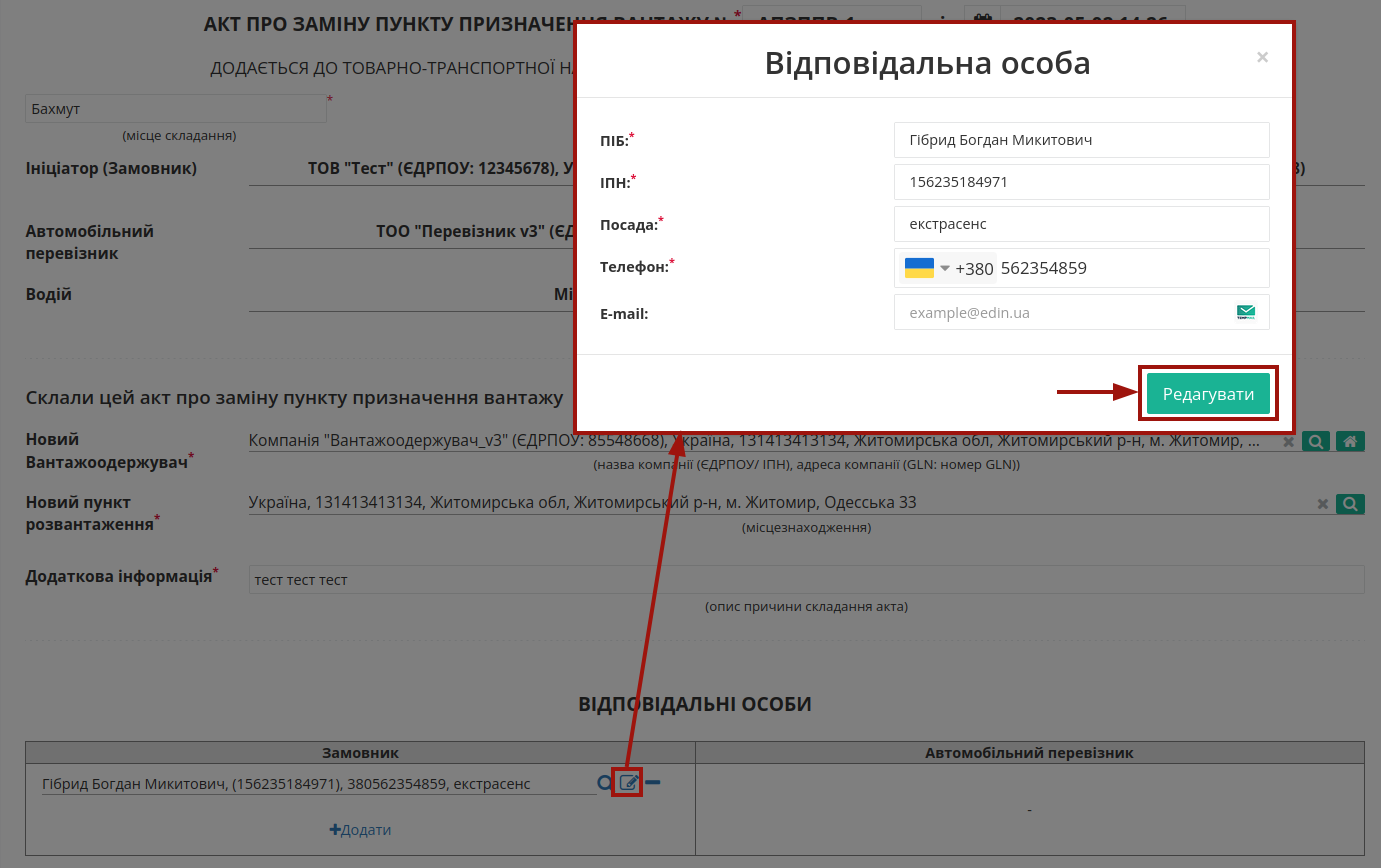Click the (опис причини складання акта) hint
This screenshot has height=868, width=1381.
point(806,607)
